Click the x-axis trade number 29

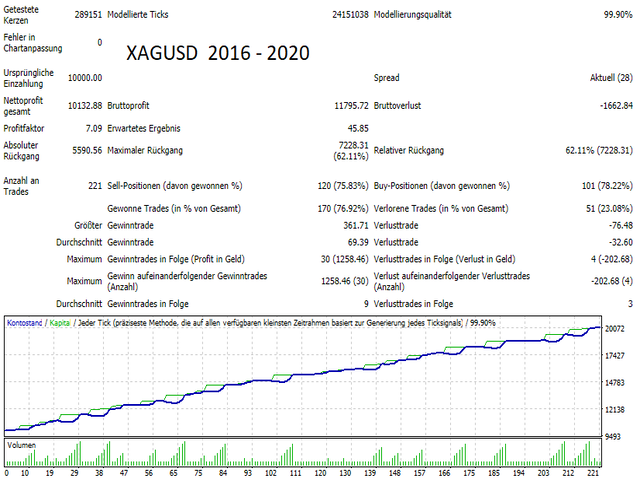coord(74,473)
